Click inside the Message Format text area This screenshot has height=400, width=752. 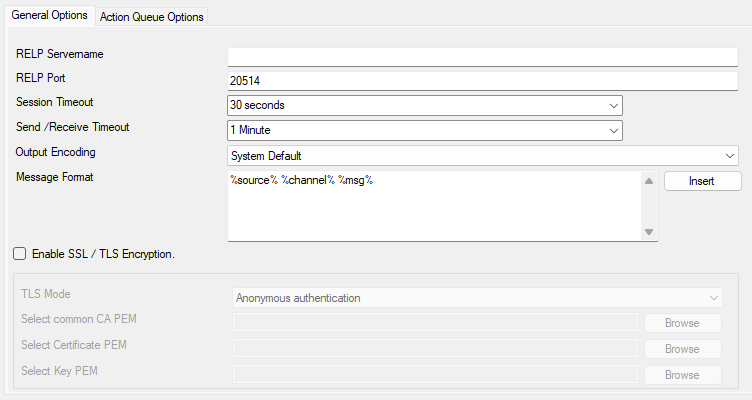click(x=433, y=206)
